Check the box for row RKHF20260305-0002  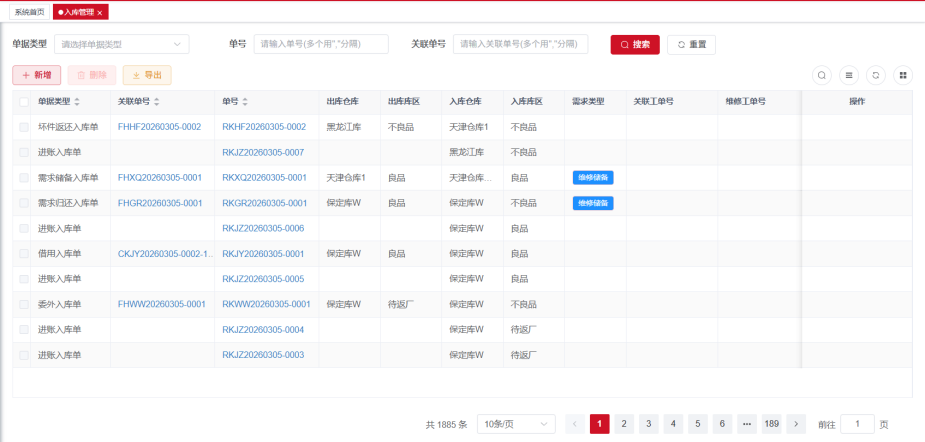pos(24,127)
